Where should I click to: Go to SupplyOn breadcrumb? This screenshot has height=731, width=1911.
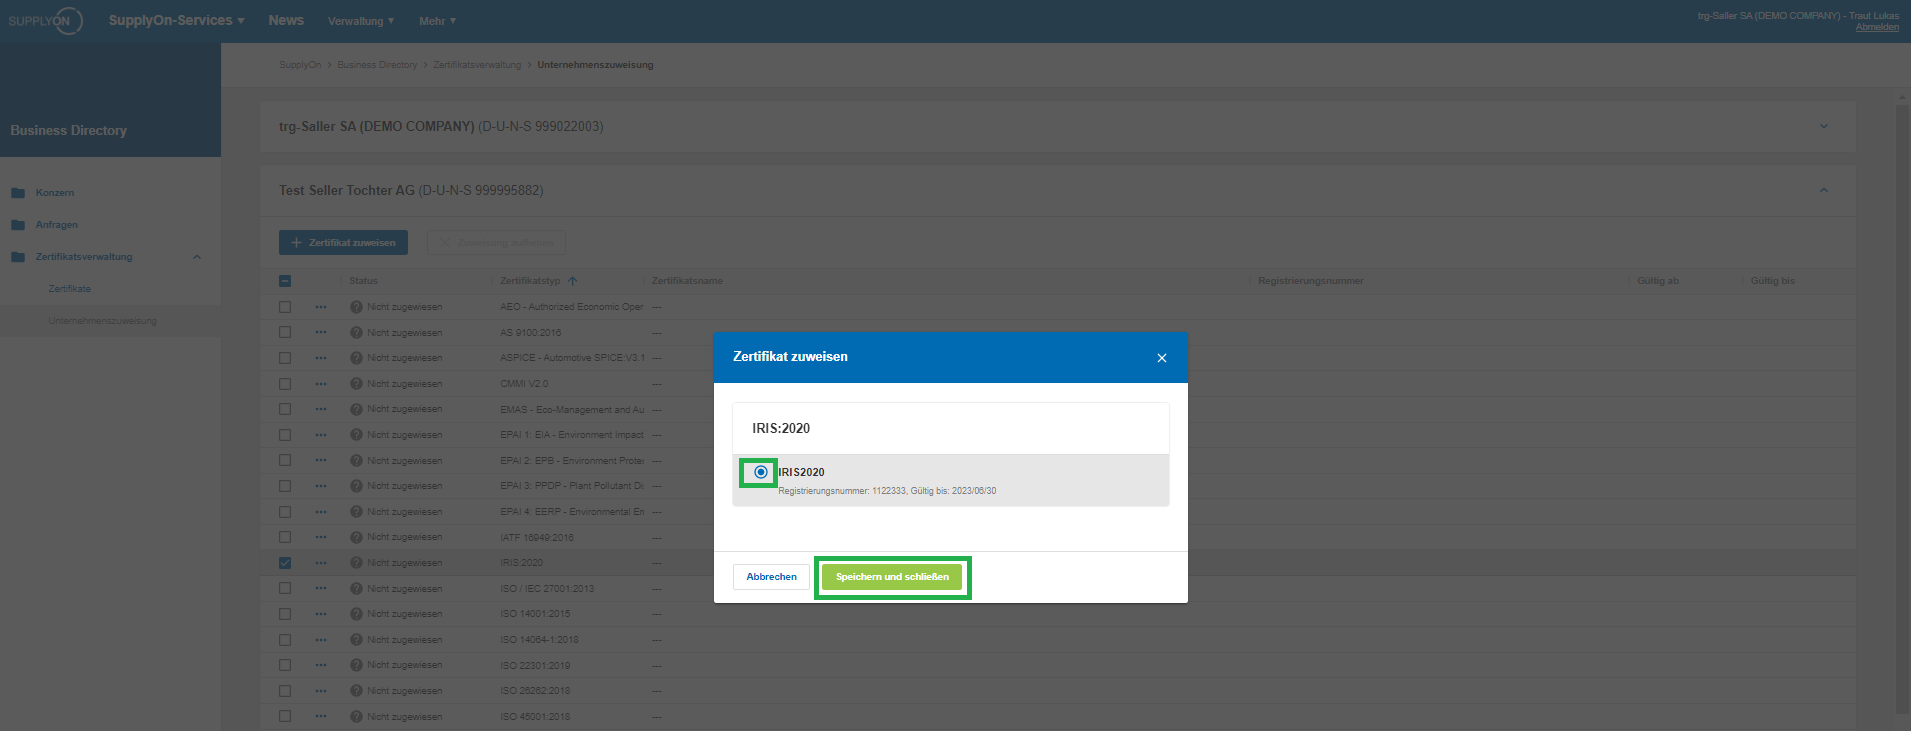(x=300, y=65)
